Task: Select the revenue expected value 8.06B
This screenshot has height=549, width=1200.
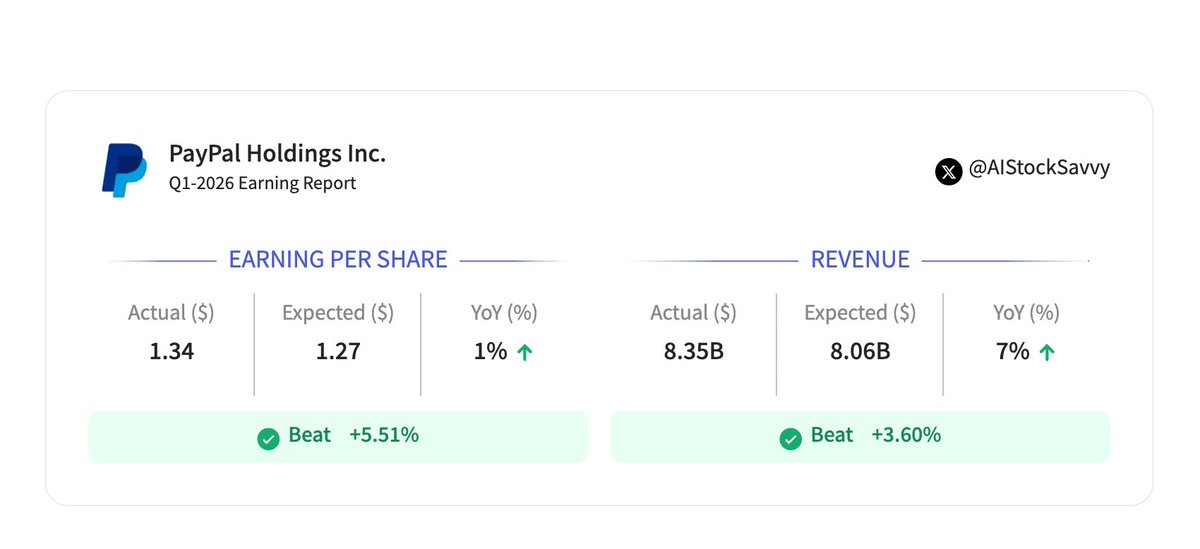Action: click(x=860, y=352)
